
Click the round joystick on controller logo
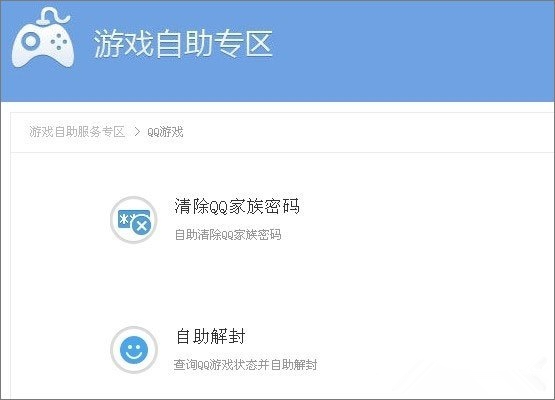(30, 41)
